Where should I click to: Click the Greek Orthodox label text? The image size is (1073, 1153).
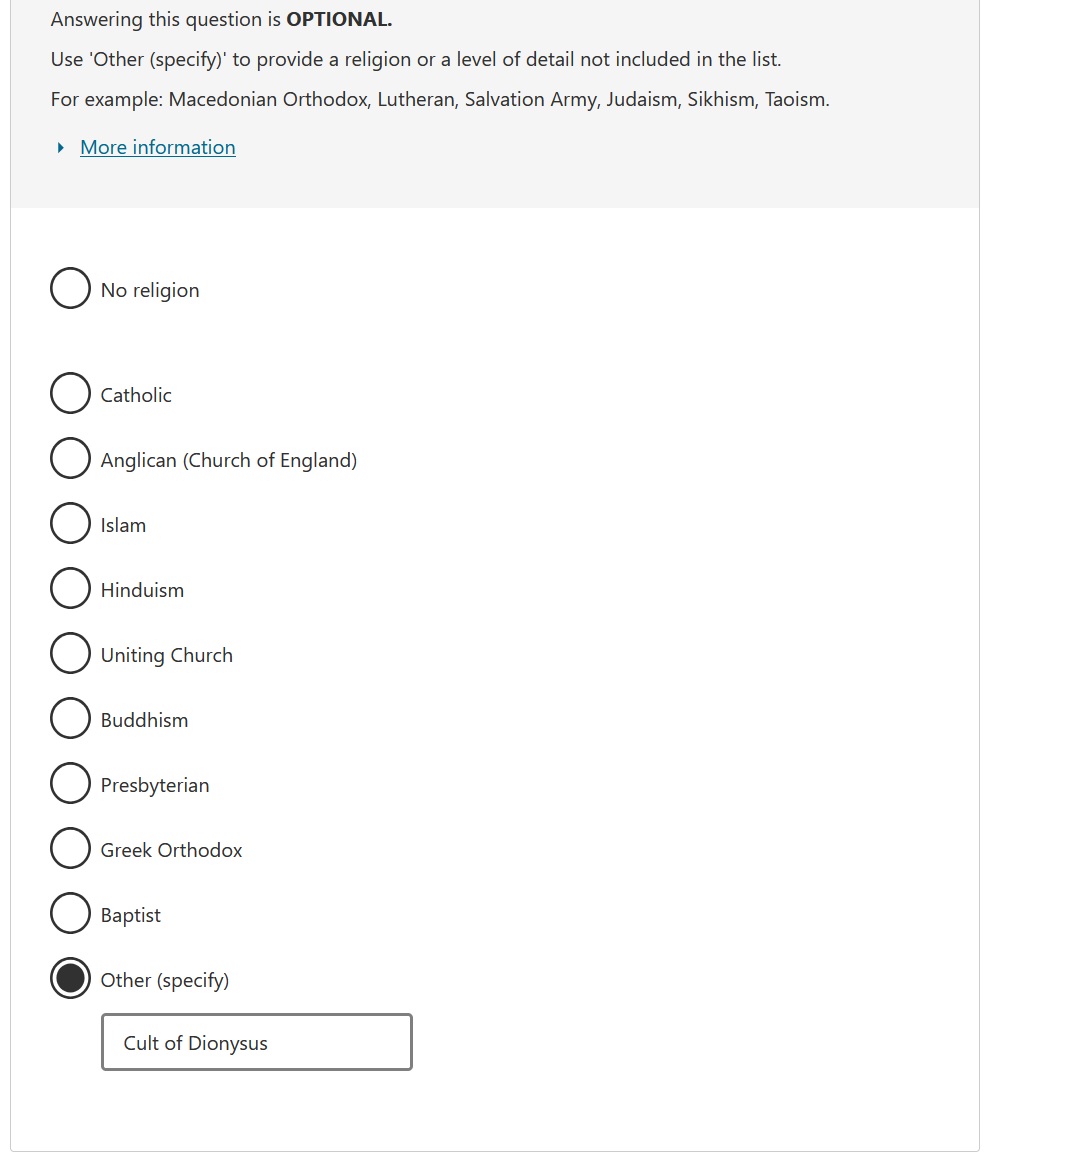coord(171,850)
